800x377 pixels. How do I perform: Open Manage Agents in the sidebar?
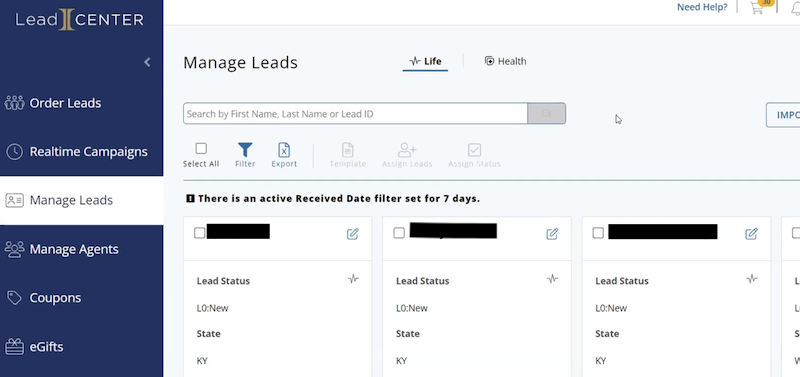[x=82, y=249]
